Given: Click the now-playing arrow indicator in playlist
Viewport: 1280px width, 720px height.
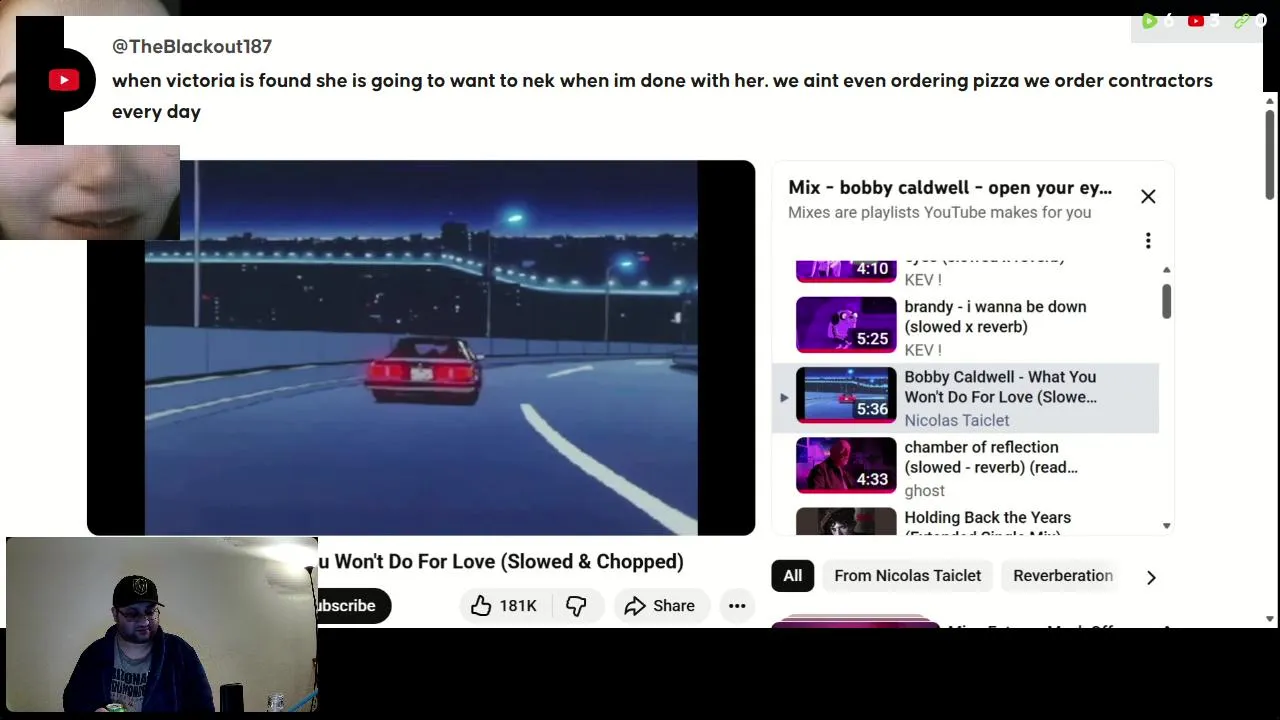Looking at the screenshot, I should (x=784, y=398).
